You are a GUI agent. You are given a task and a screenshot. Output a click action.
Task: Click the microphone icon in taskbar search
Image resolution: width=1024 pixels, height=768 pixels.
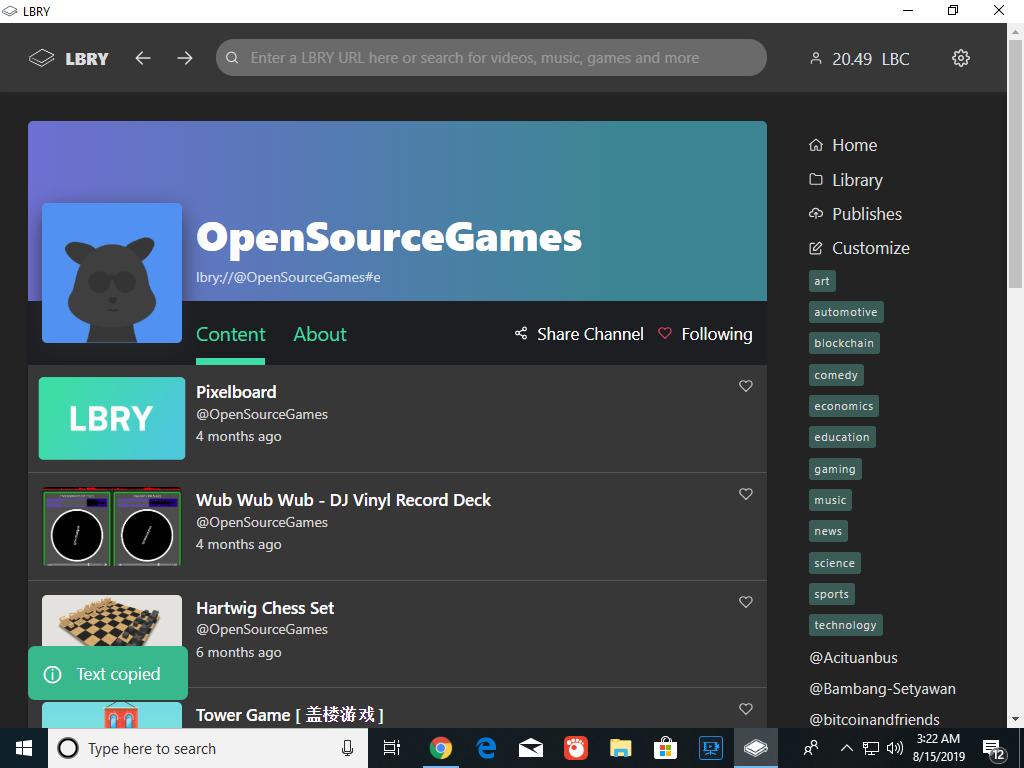click(347, 748)
